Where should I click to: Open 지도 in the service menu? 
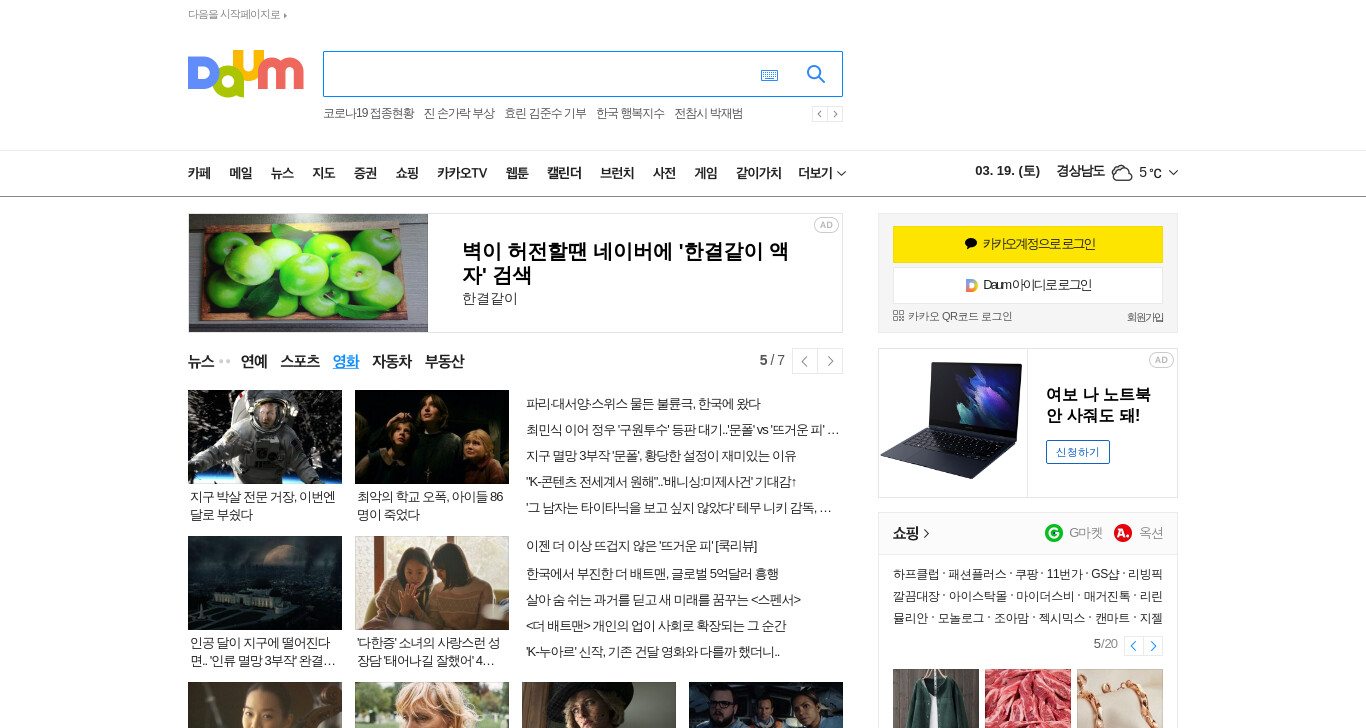click(x=324, y=173)
